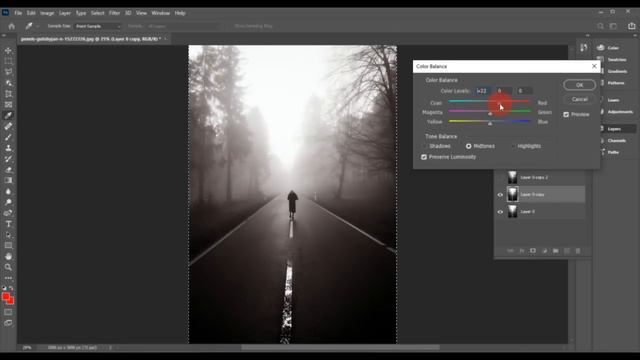Select the Brush tool

click(x=8, y=137)
